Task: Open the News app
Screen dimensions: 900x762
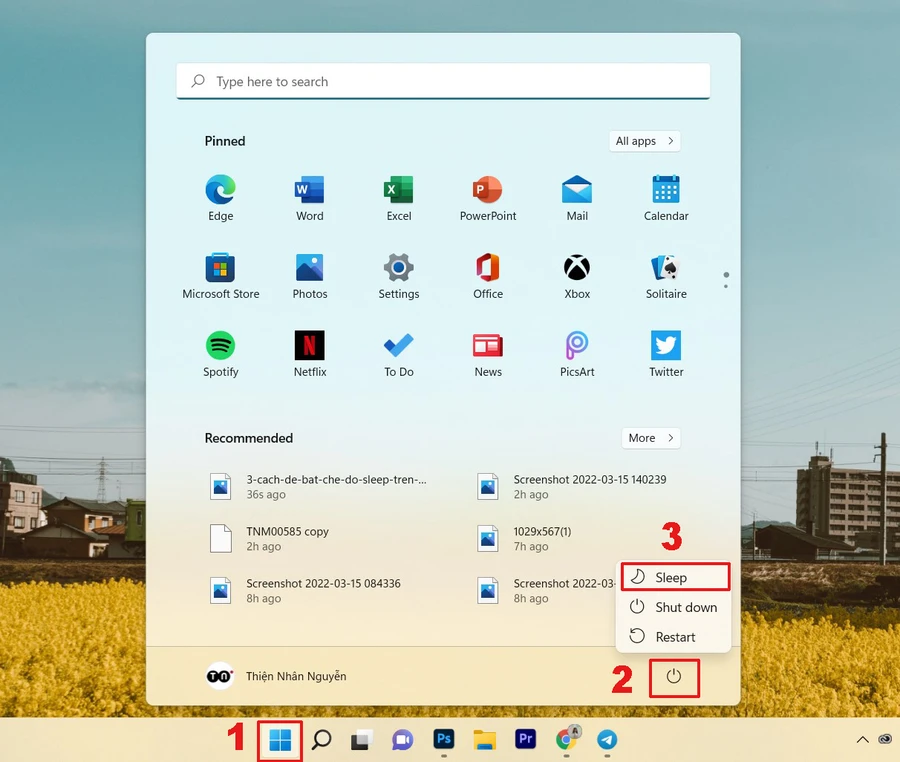Action: coord(487,354)
